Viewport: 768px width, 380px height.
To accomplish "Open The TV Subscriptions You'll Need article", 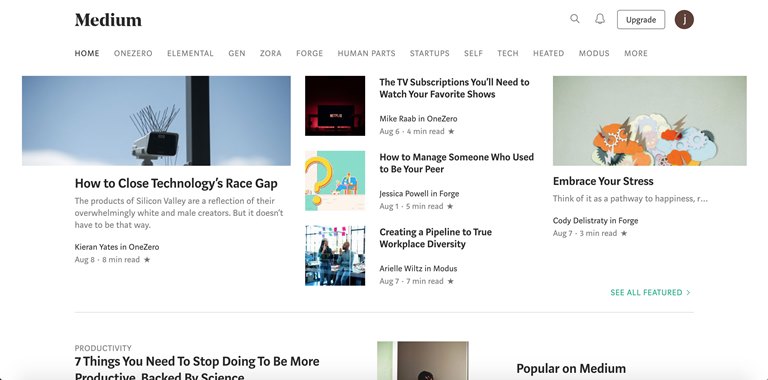I will [x=454, y=88].
